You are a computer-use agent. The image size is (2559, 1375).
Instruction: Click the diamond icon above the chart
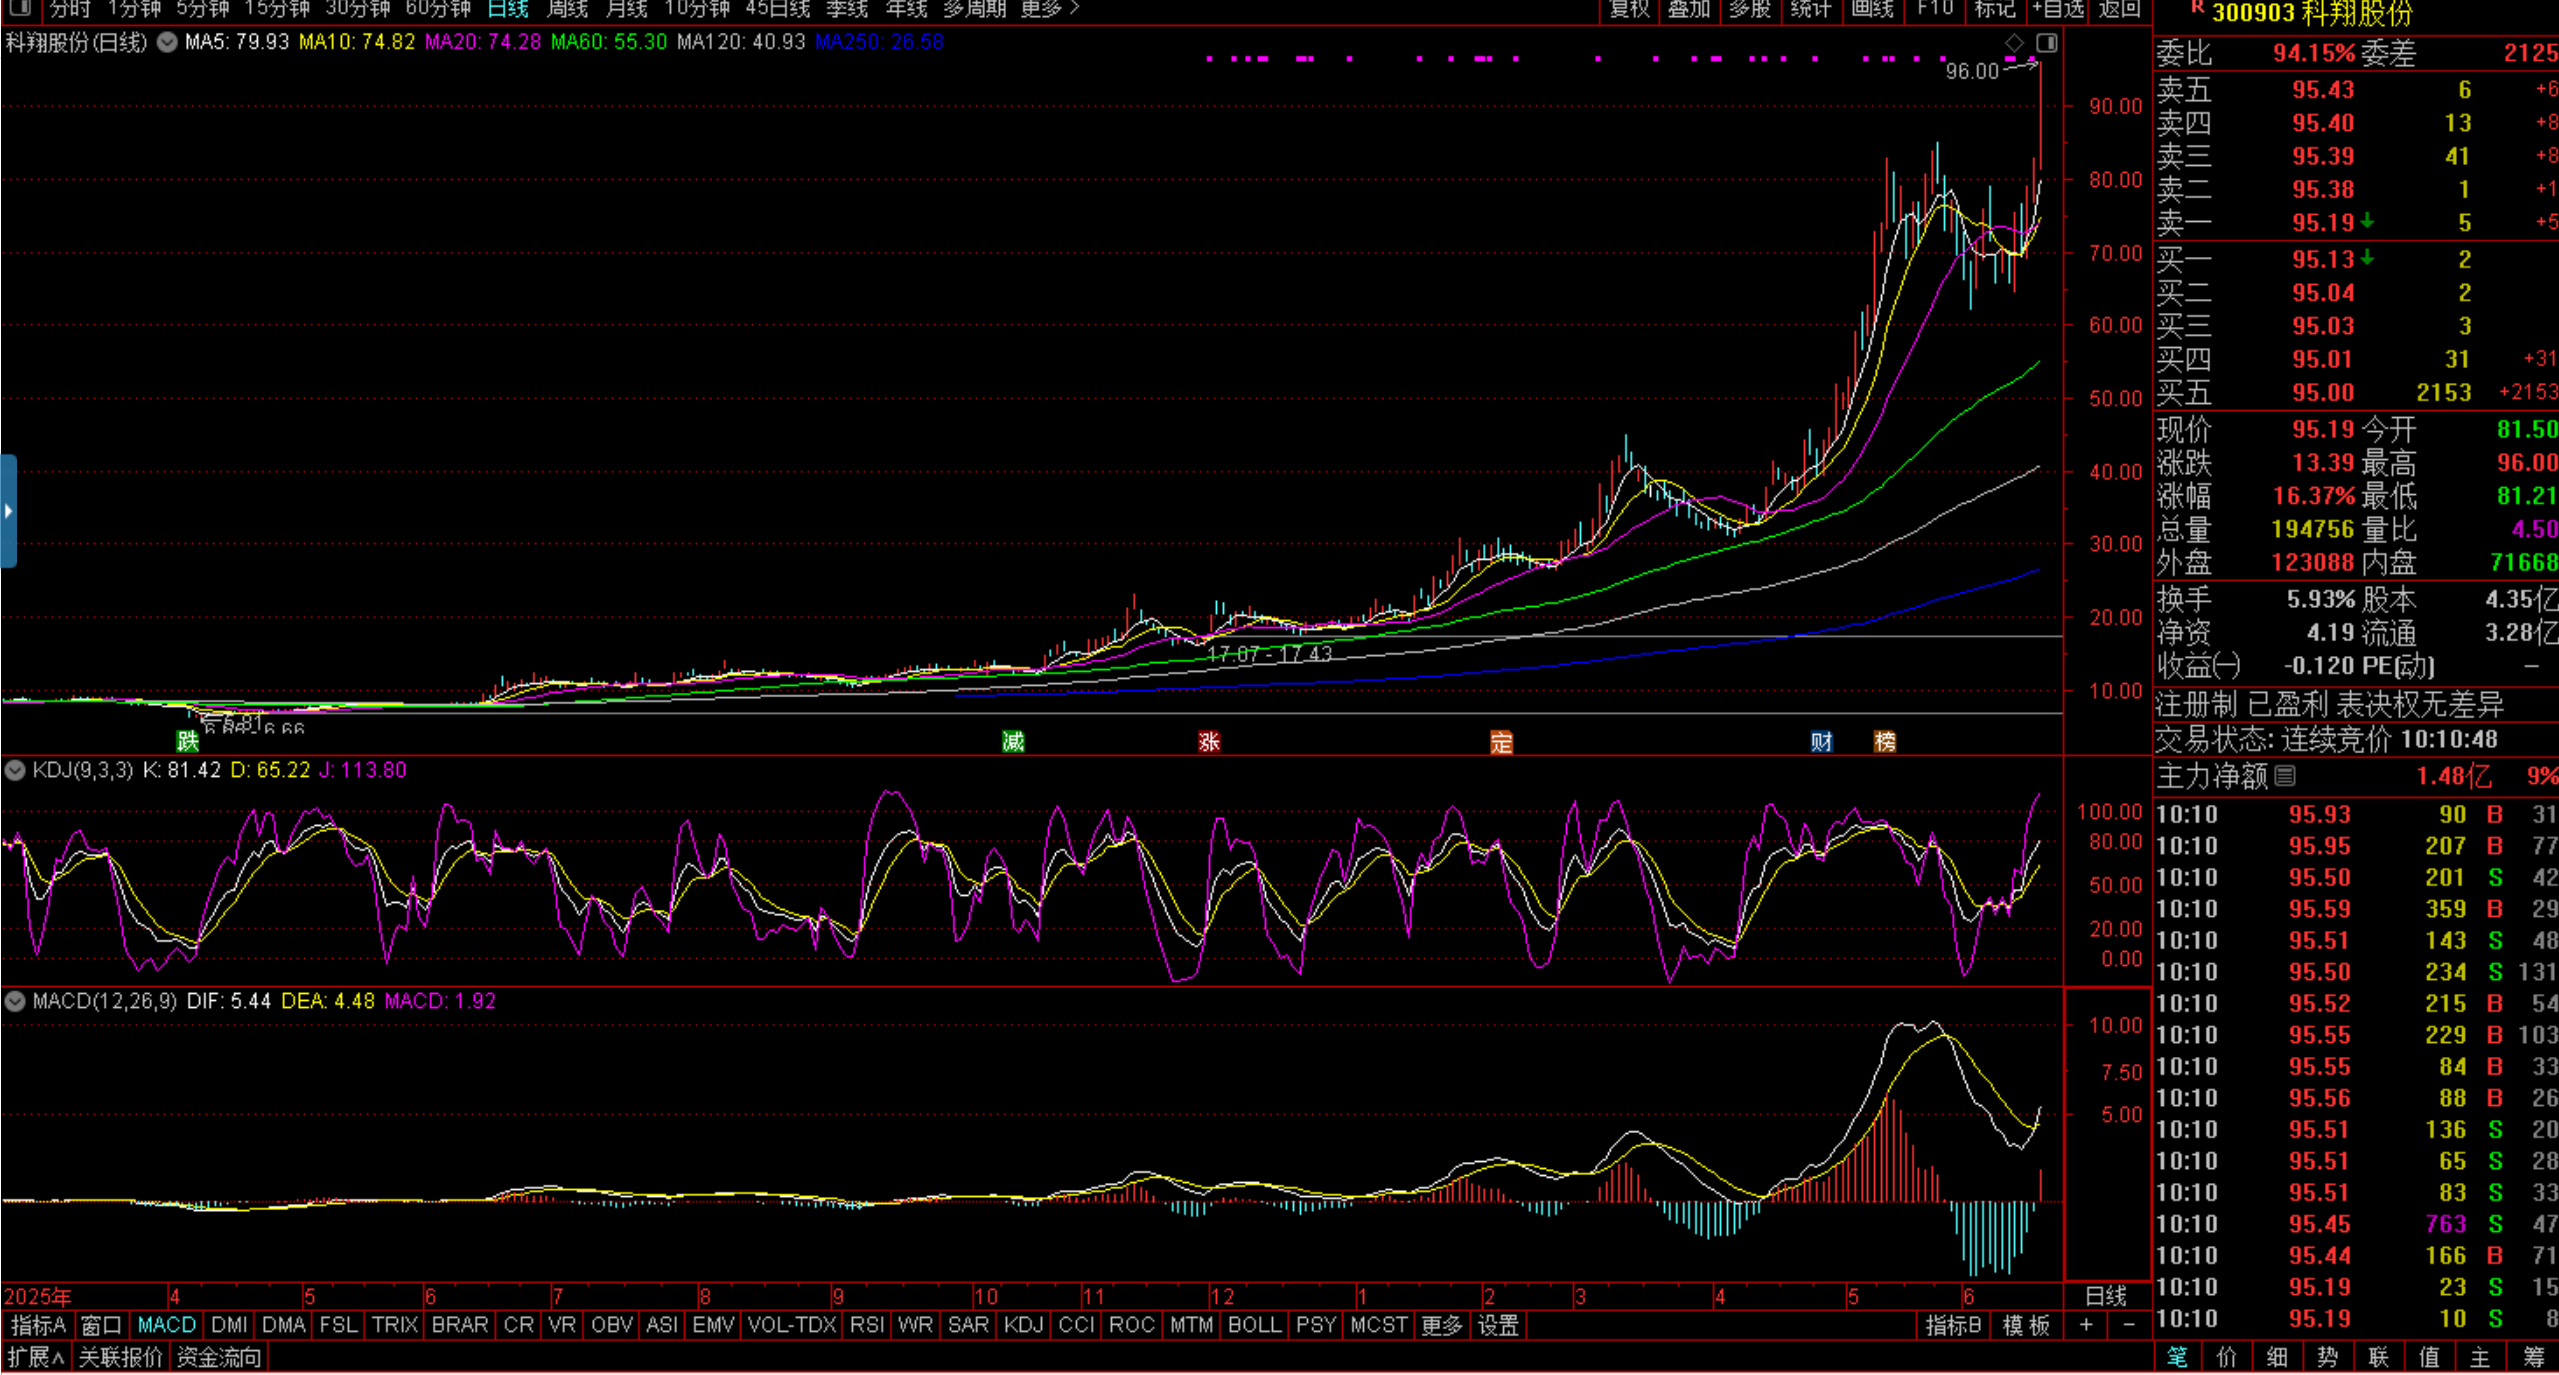pos(2014,42)
